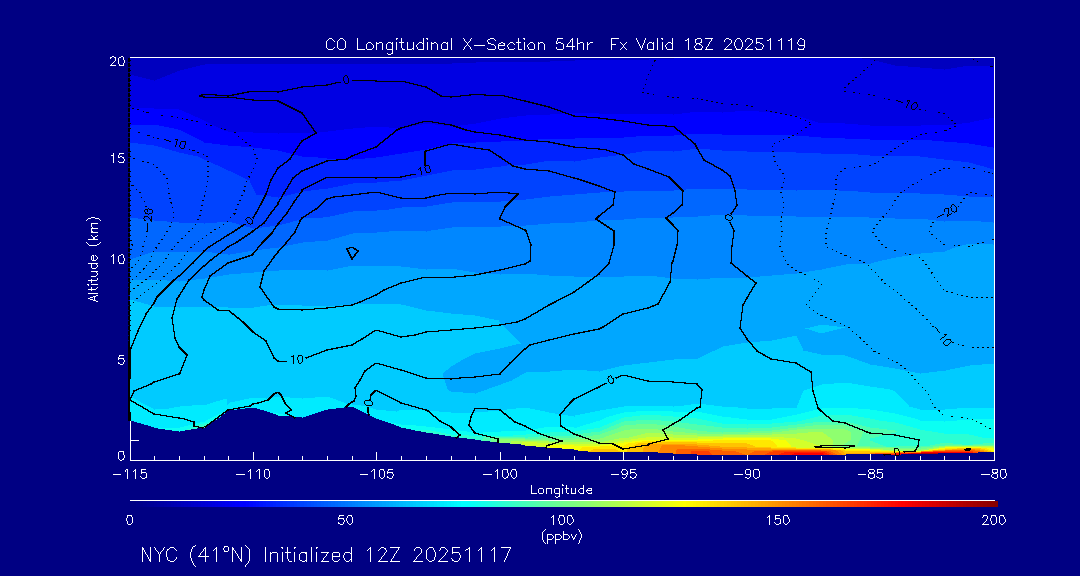Screen dimensions: 1080x576
Task: Click the 20 km altitude tick label
Action: coord(116,61)
